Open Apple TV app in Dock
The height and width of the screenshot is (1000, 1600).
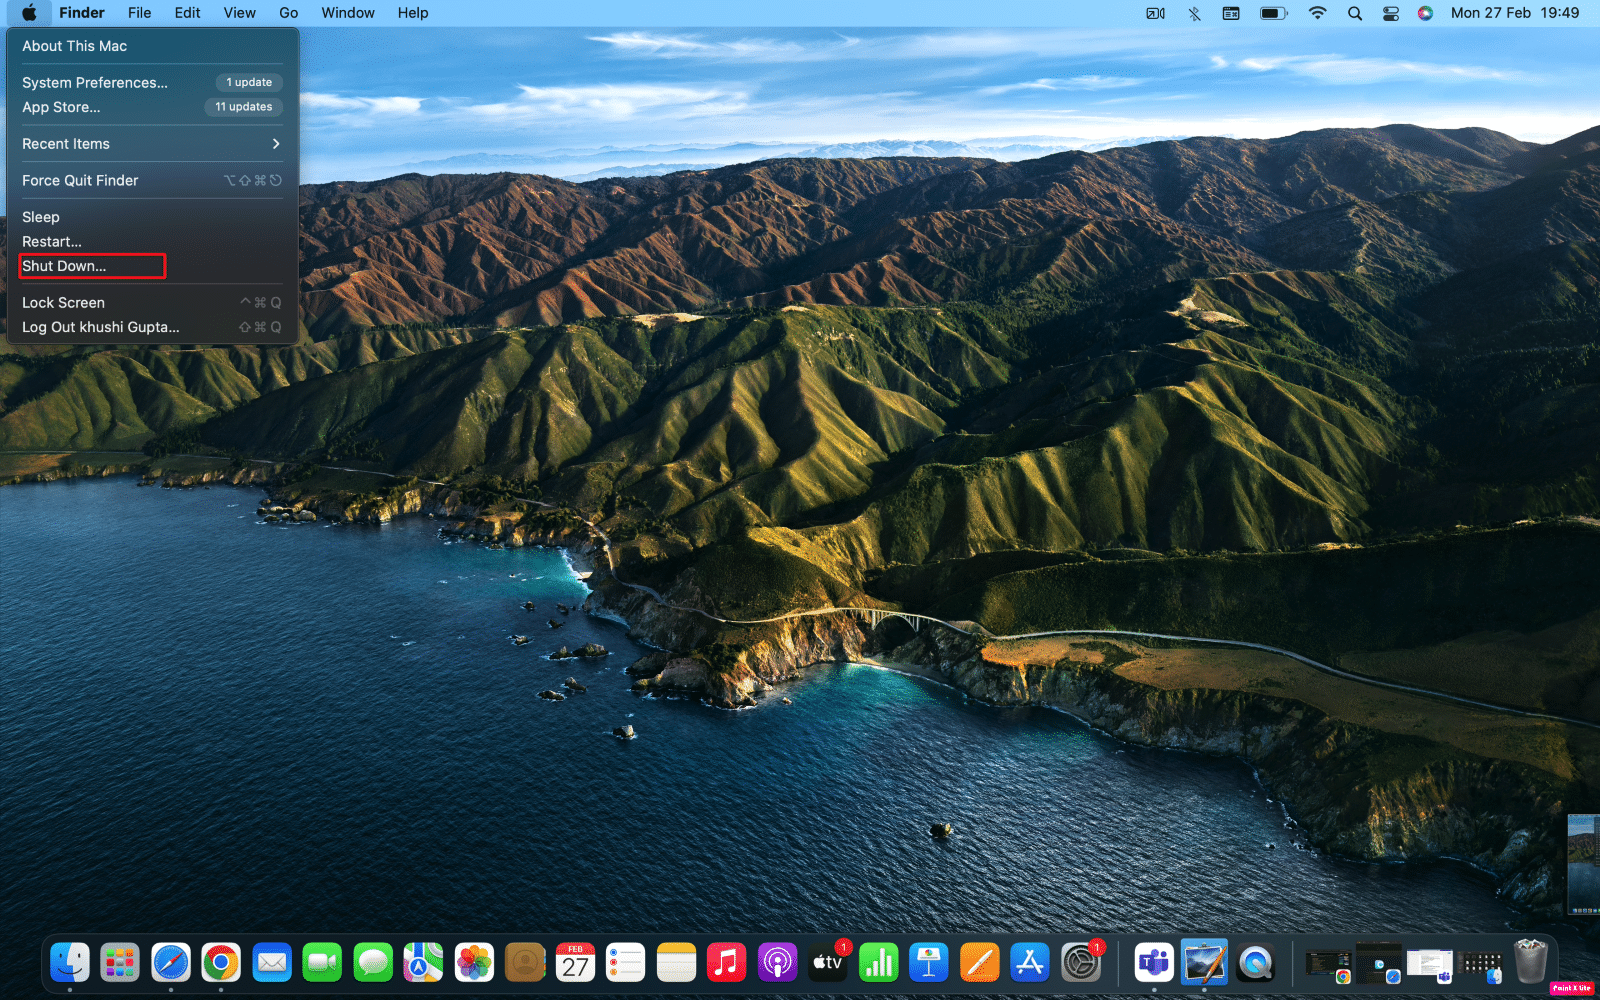coord(828,963)
